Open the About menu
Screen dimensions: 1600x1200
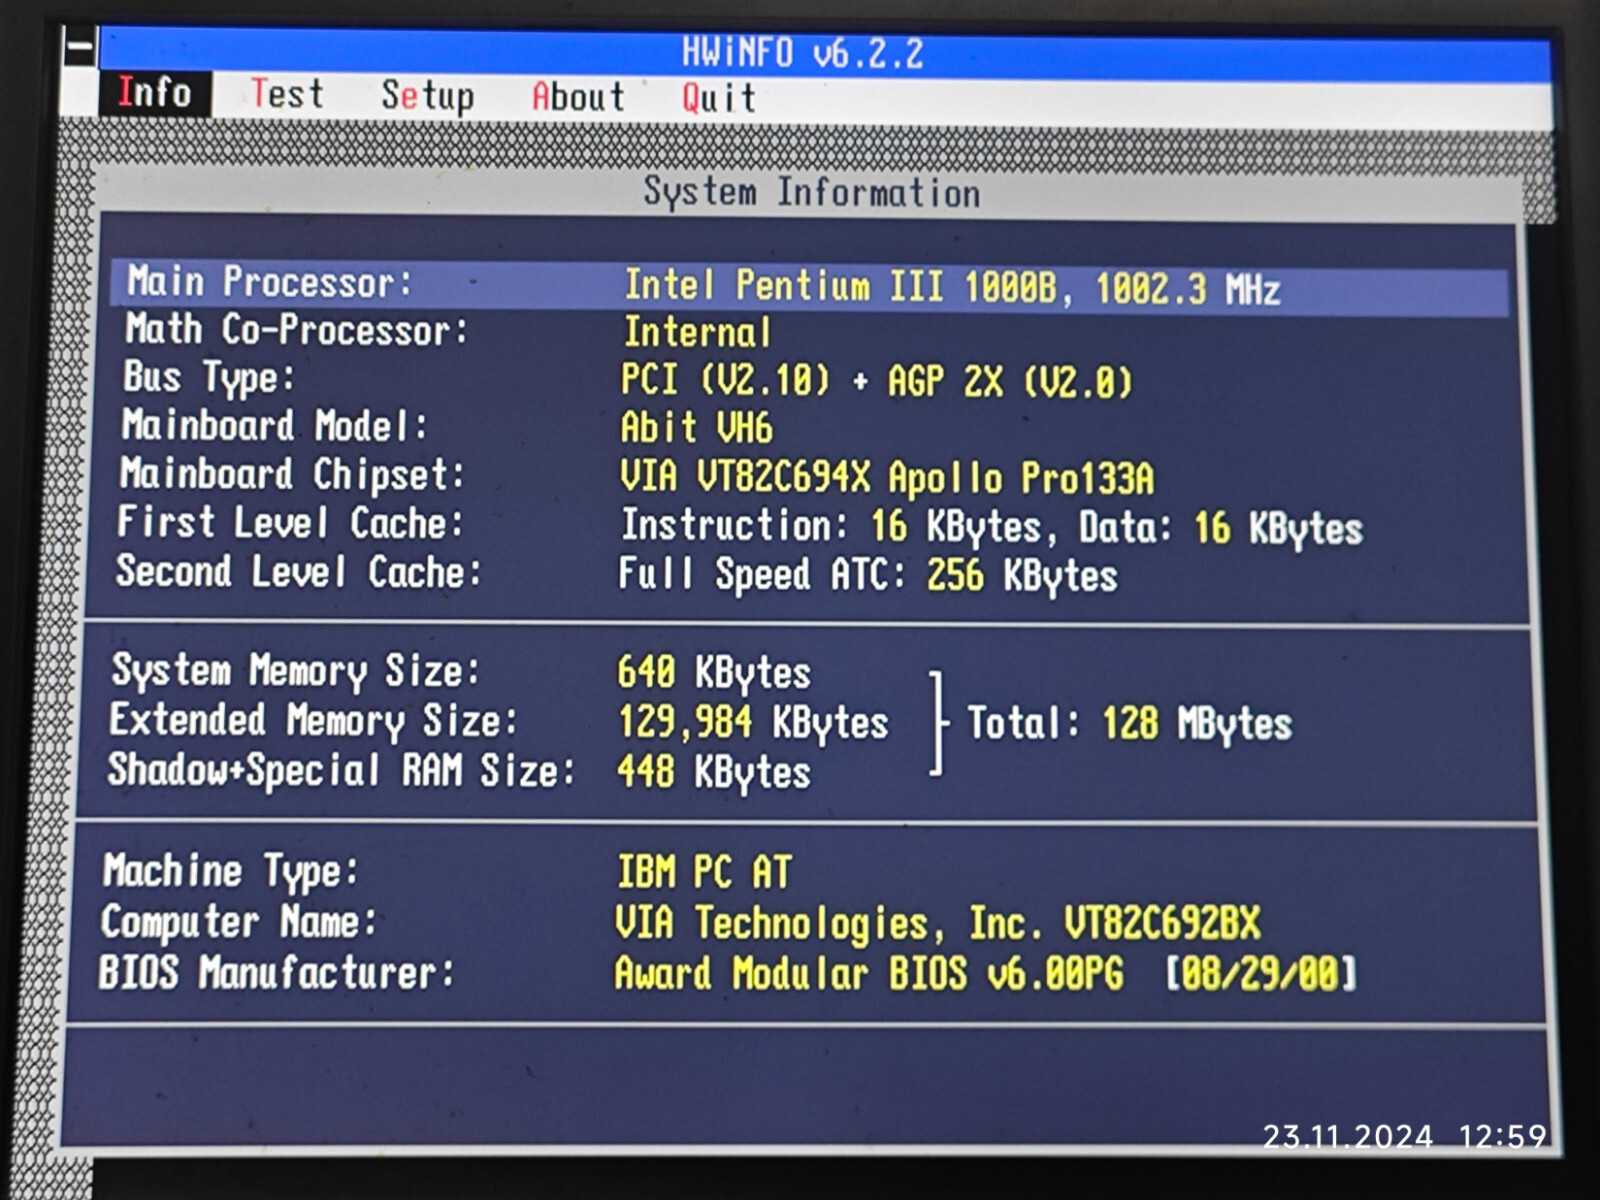pos(578,97)
